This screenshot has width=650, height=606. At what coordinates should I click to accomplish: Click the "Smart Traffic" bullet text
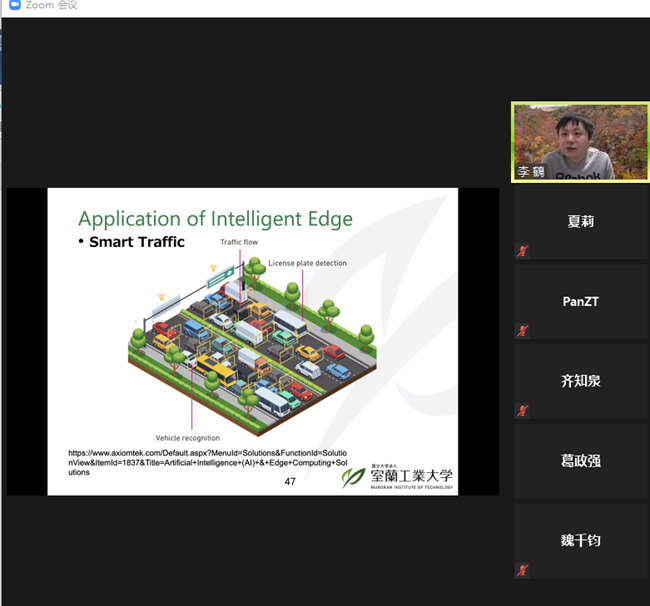[x=137, y=242]
